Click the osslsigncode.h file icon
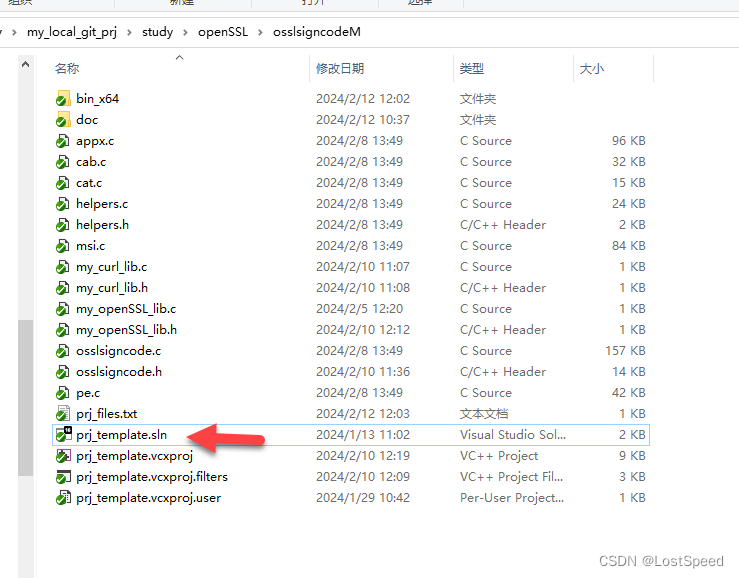The width and height of the screenshot is (739, 578). pos(63,372)
